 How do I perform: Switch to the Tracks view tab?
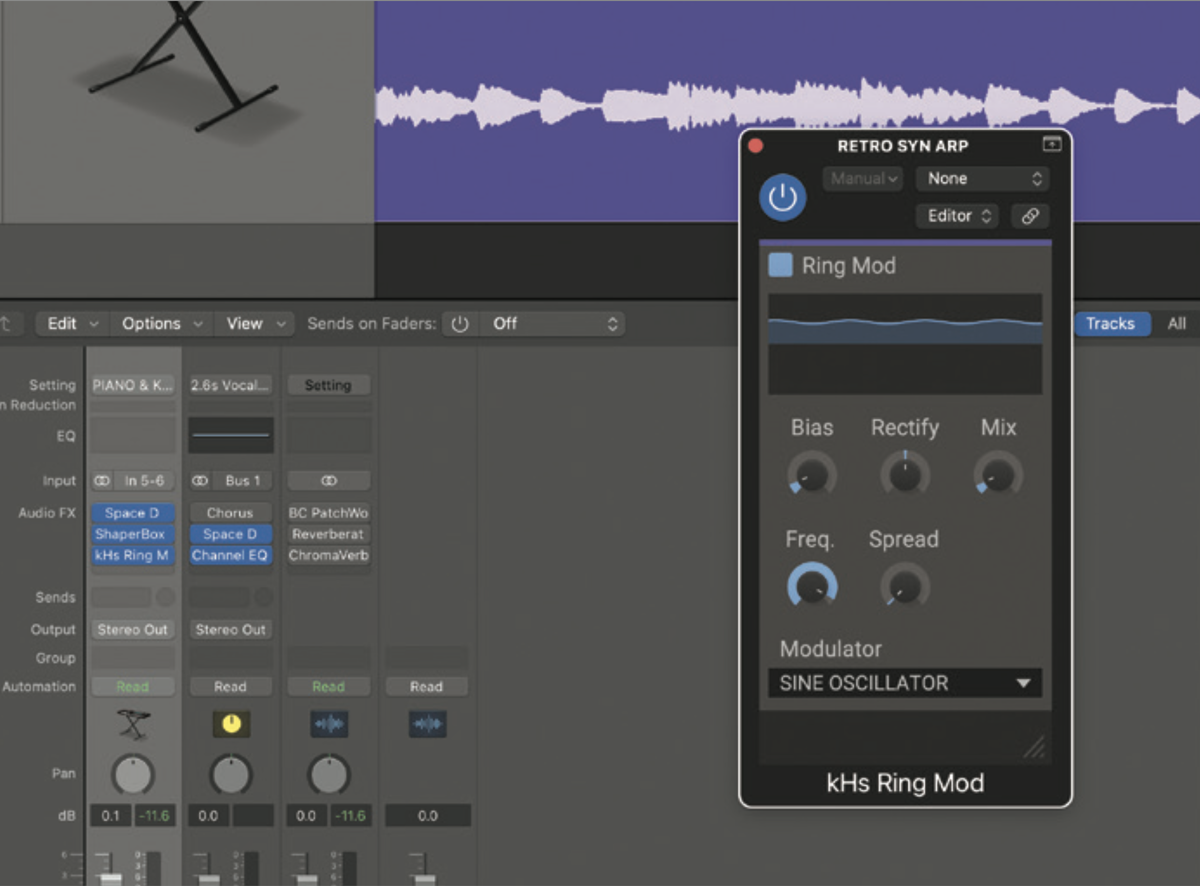pyautogui.click(x=1112, y=323)
